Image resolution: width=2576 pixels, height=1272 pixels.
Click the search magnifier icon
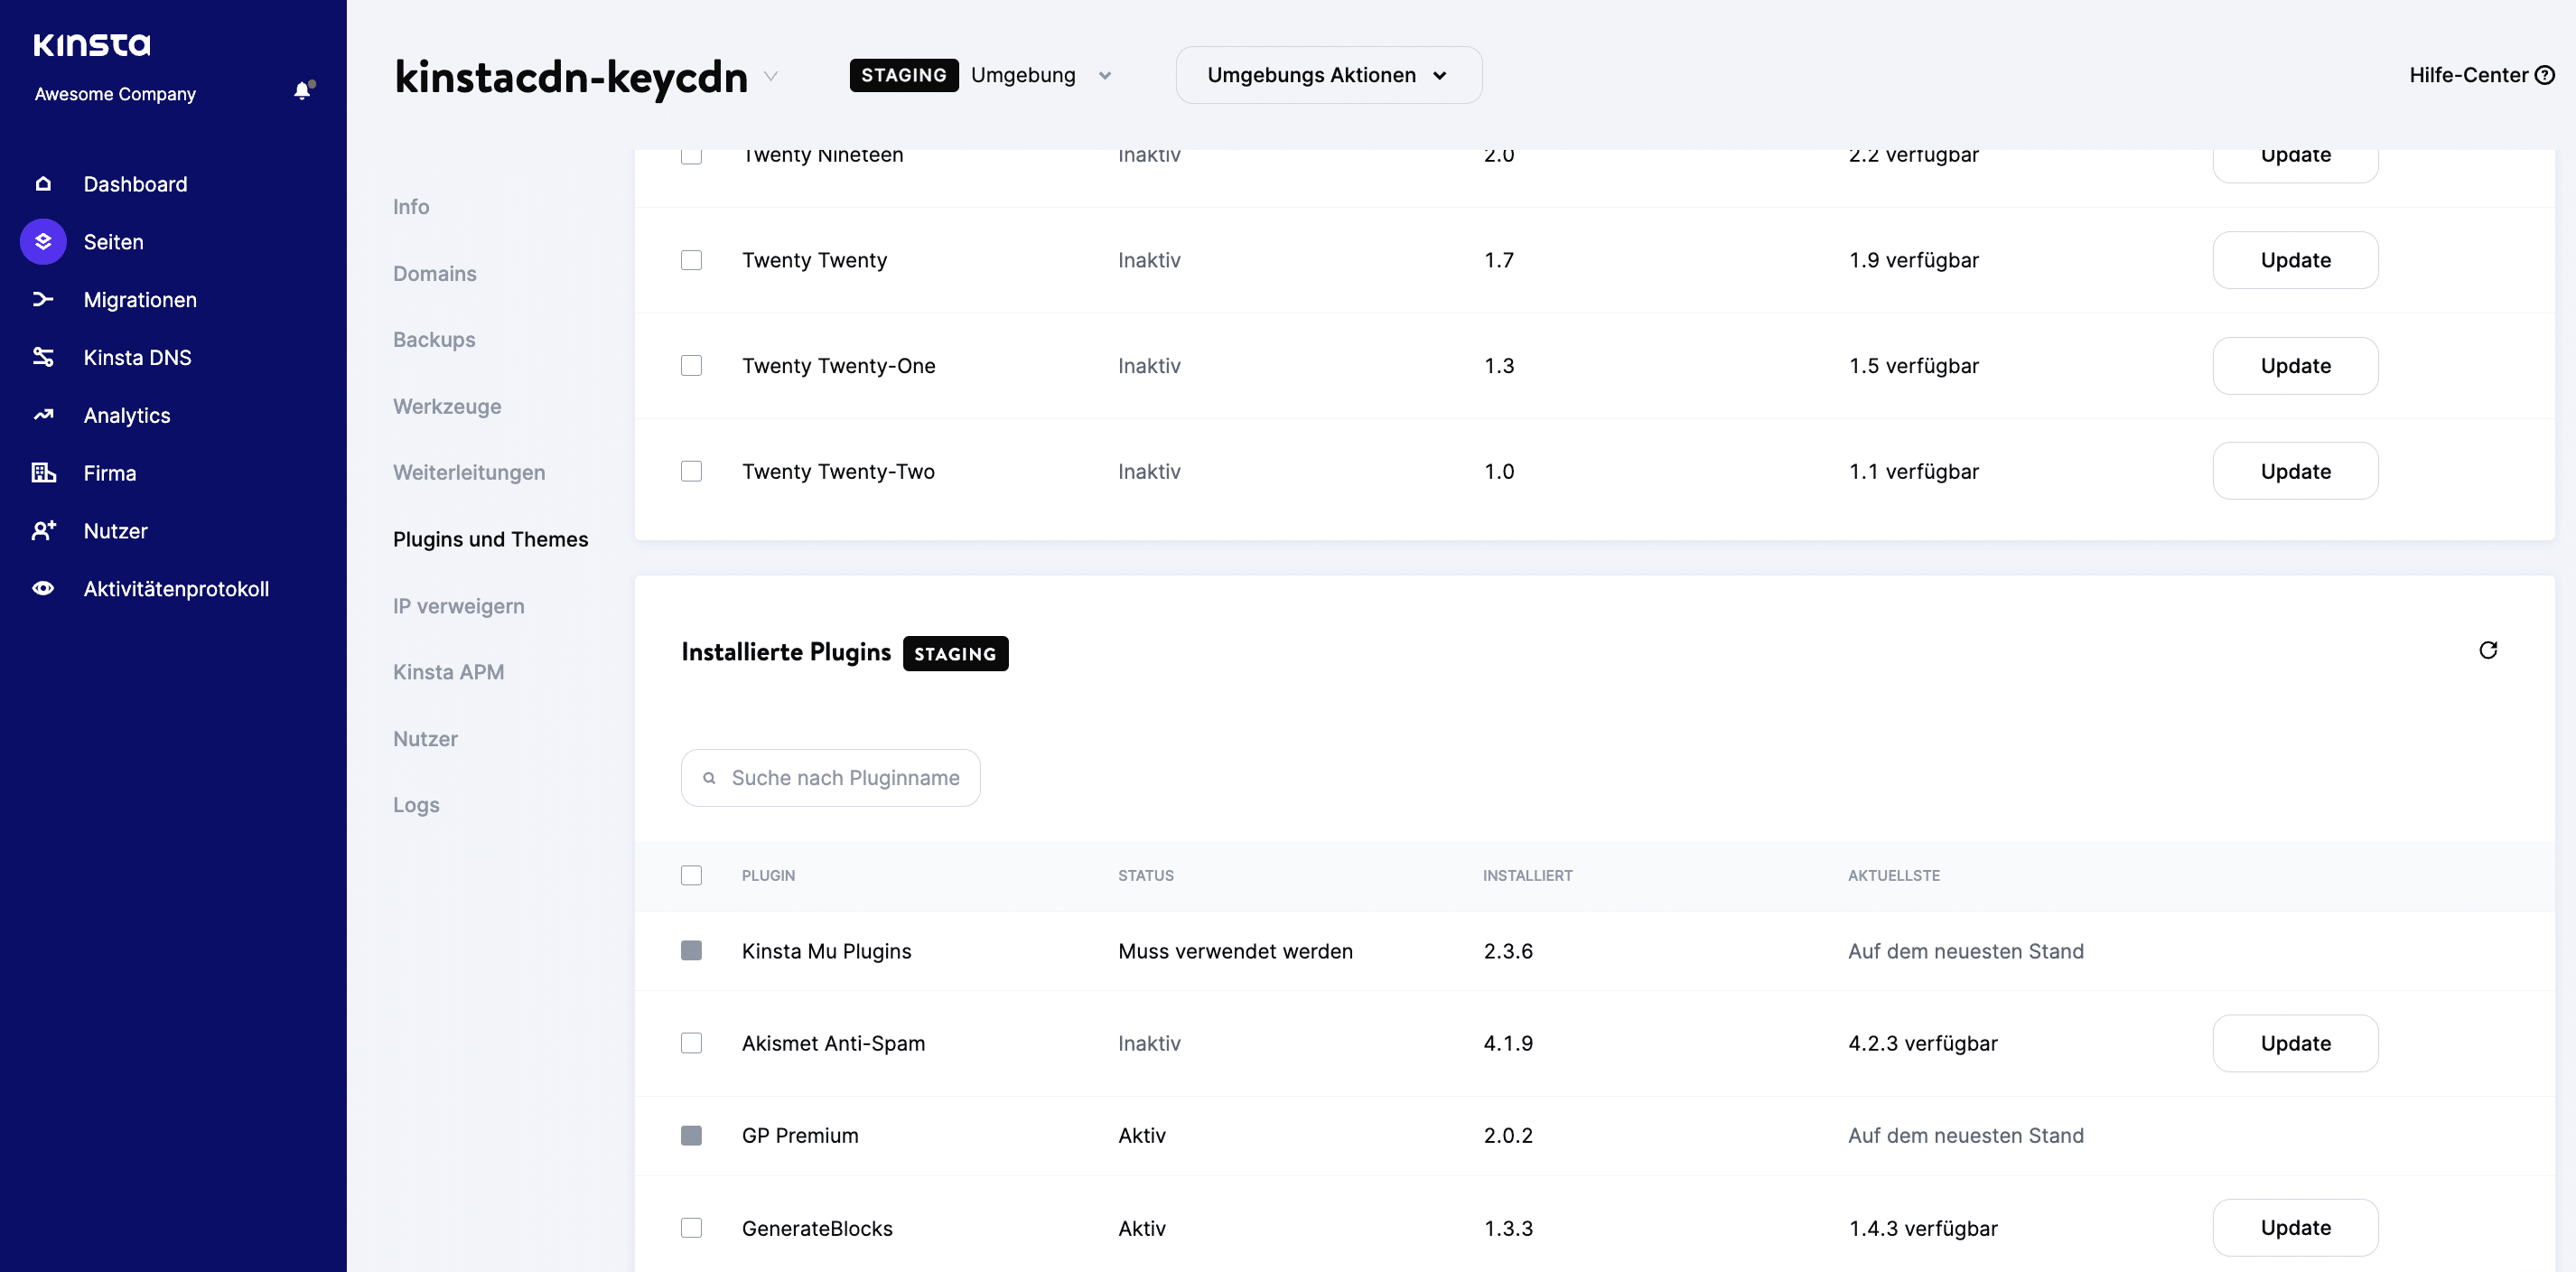click(709, 778)
